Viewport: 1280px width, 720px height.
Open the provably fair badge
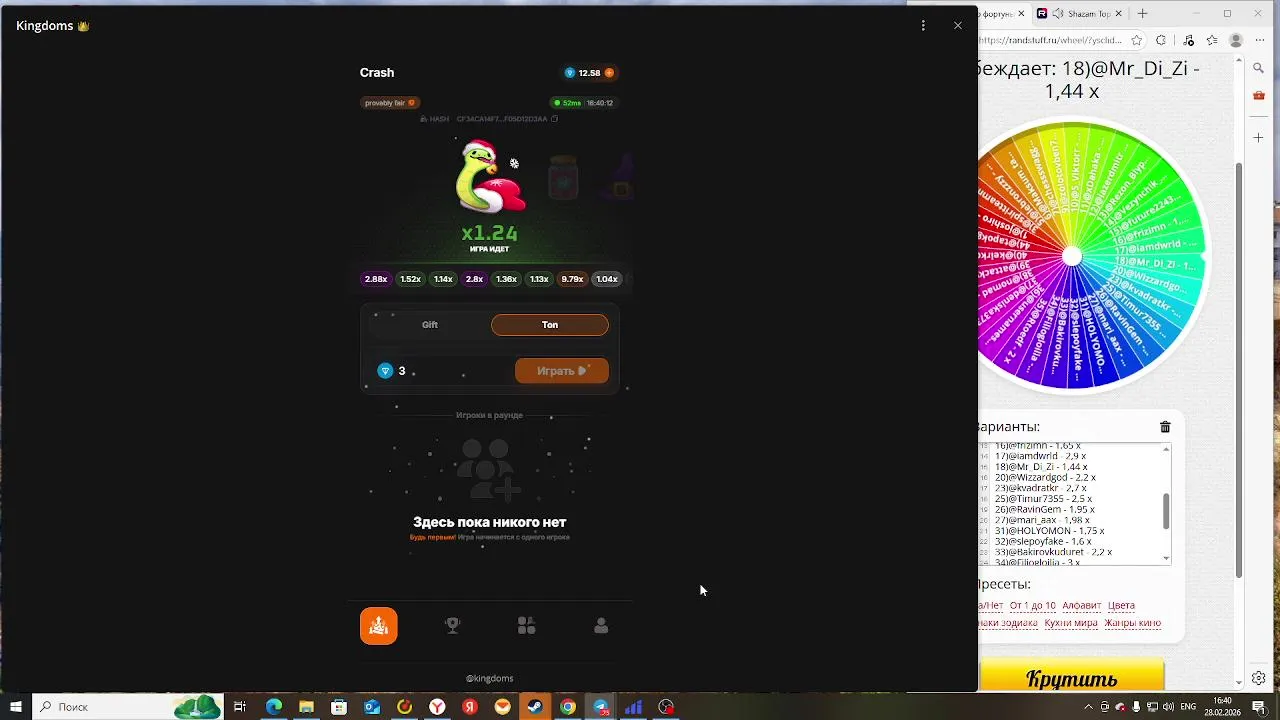tap(390, 103)
